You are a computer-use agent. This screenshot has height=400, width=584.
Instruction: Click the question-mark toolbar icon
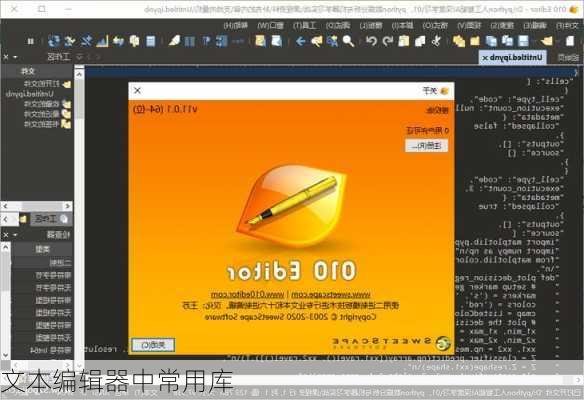tap(206, 41)
